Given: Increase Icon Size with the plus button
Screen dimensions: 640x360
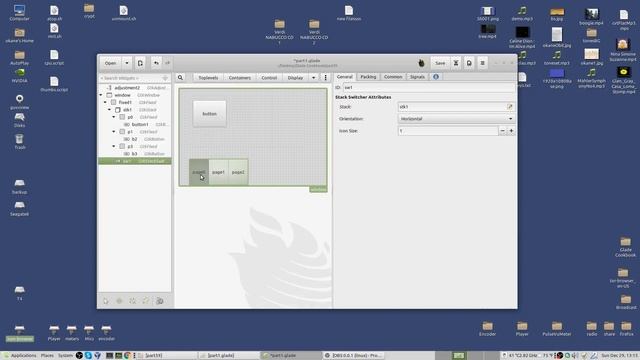Looking at the screenshot, I should pos(511,131).
